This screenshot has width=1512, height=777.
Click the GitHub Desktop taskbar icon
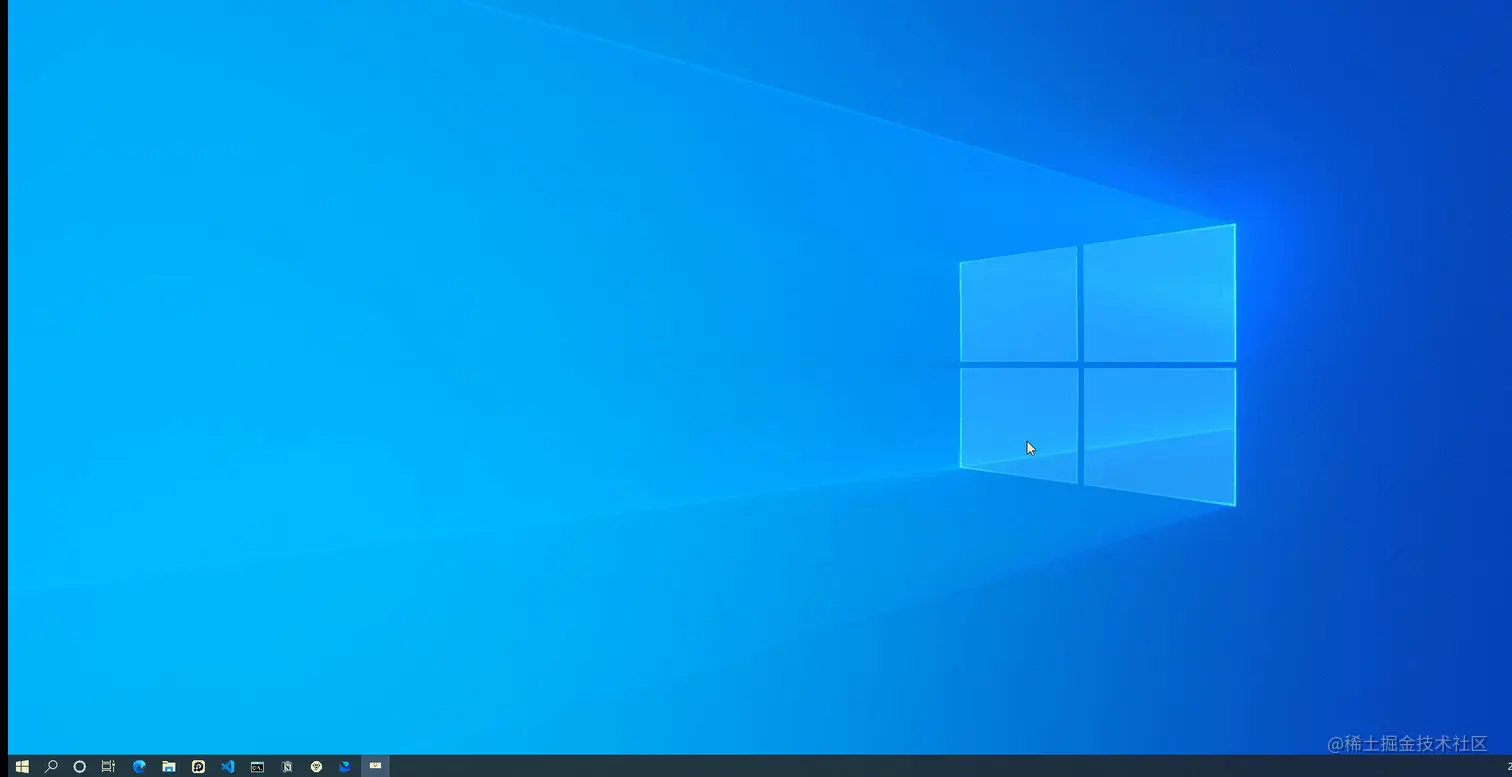pyautogui.click(x=198, y=767)
